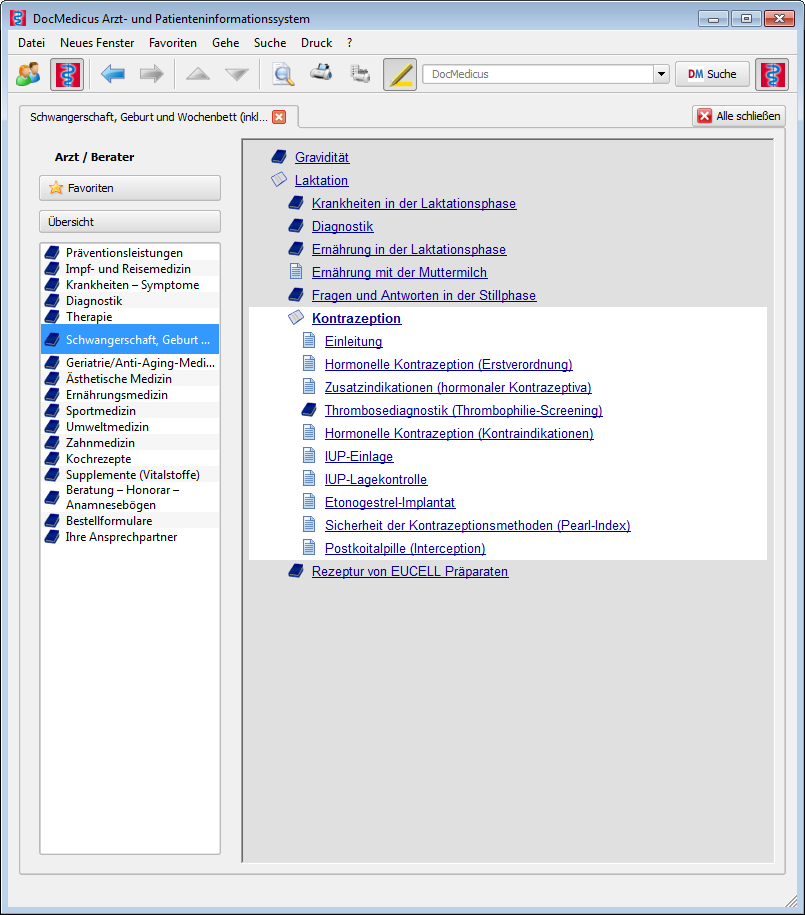Viewport: 805px width, 915px height.
Task: Go forward with the gray right arrow
Action: 152,74
